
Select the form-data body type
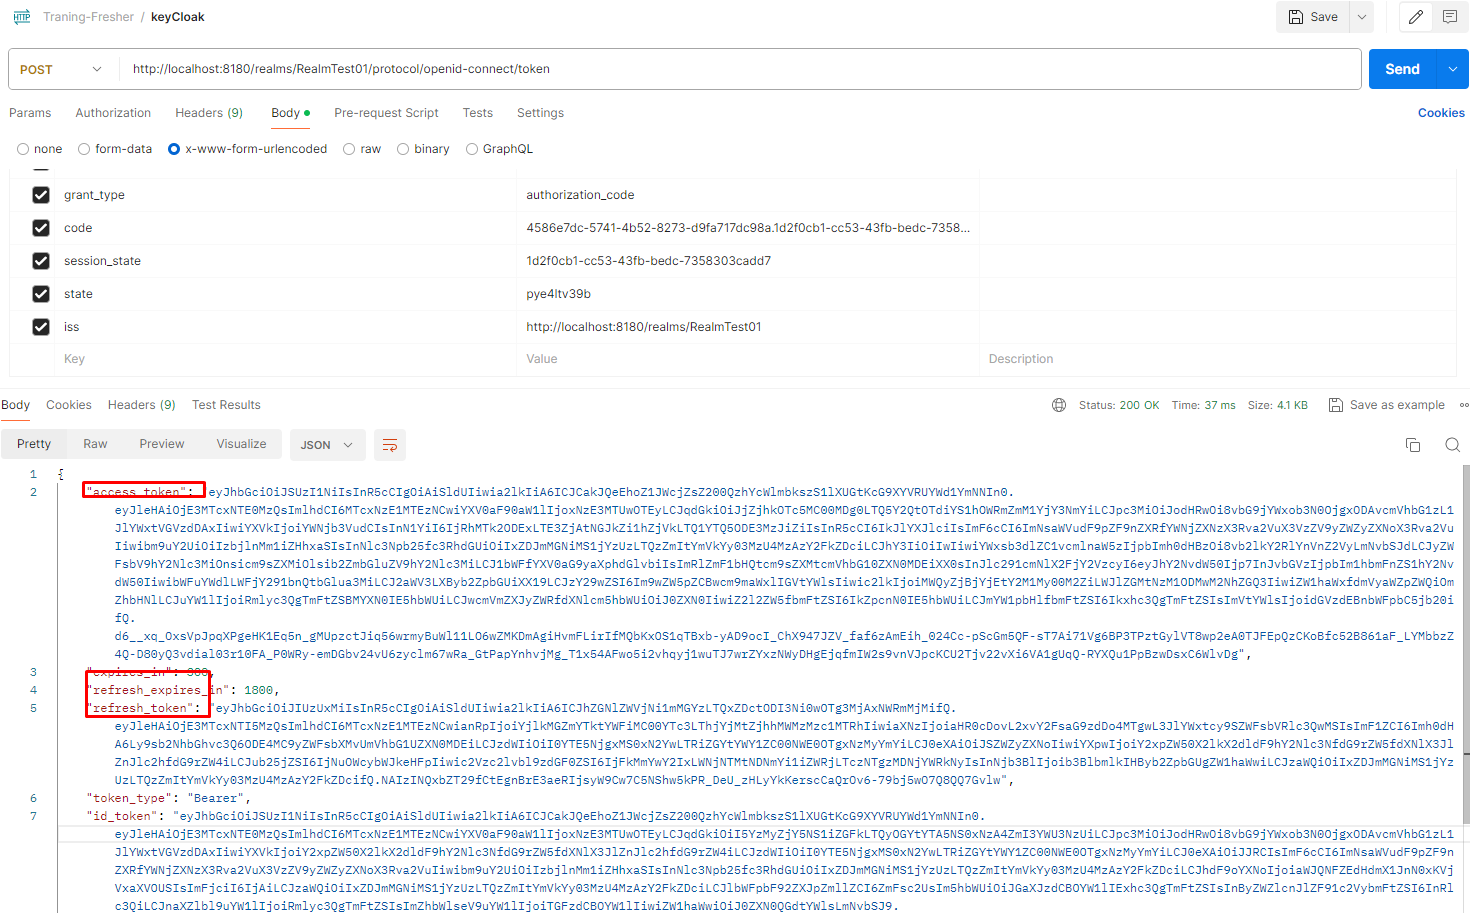point(84,149)
